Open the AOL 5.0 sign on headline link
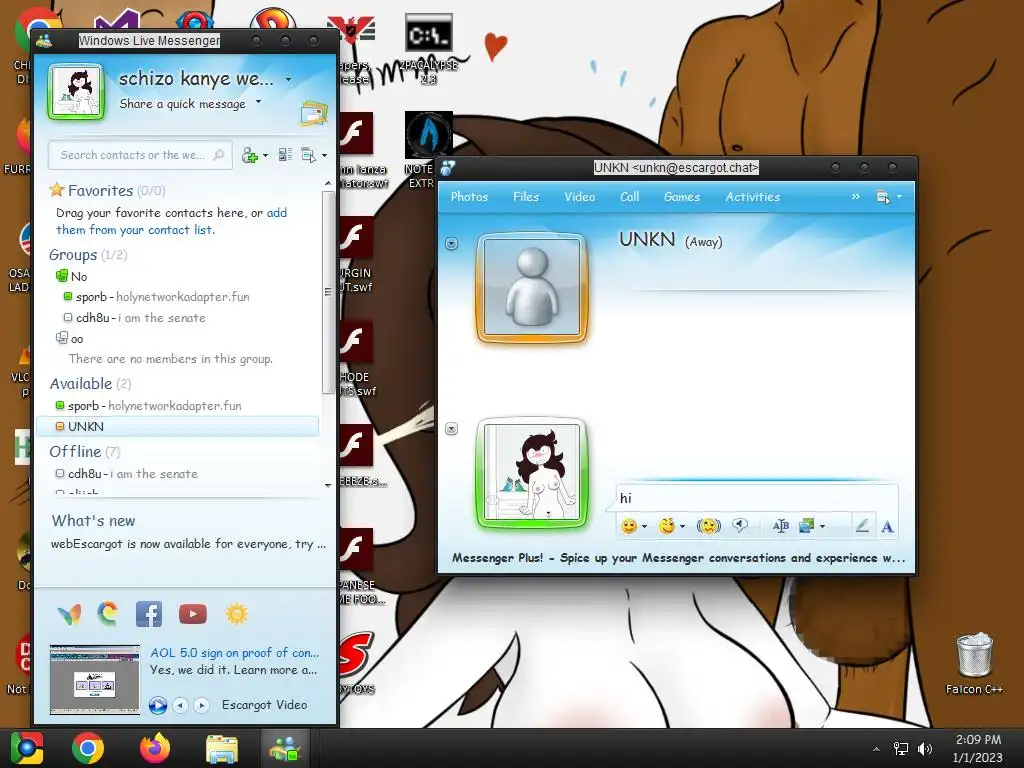The width and height of the screenshot is (1024, 768). click(234, 652)
